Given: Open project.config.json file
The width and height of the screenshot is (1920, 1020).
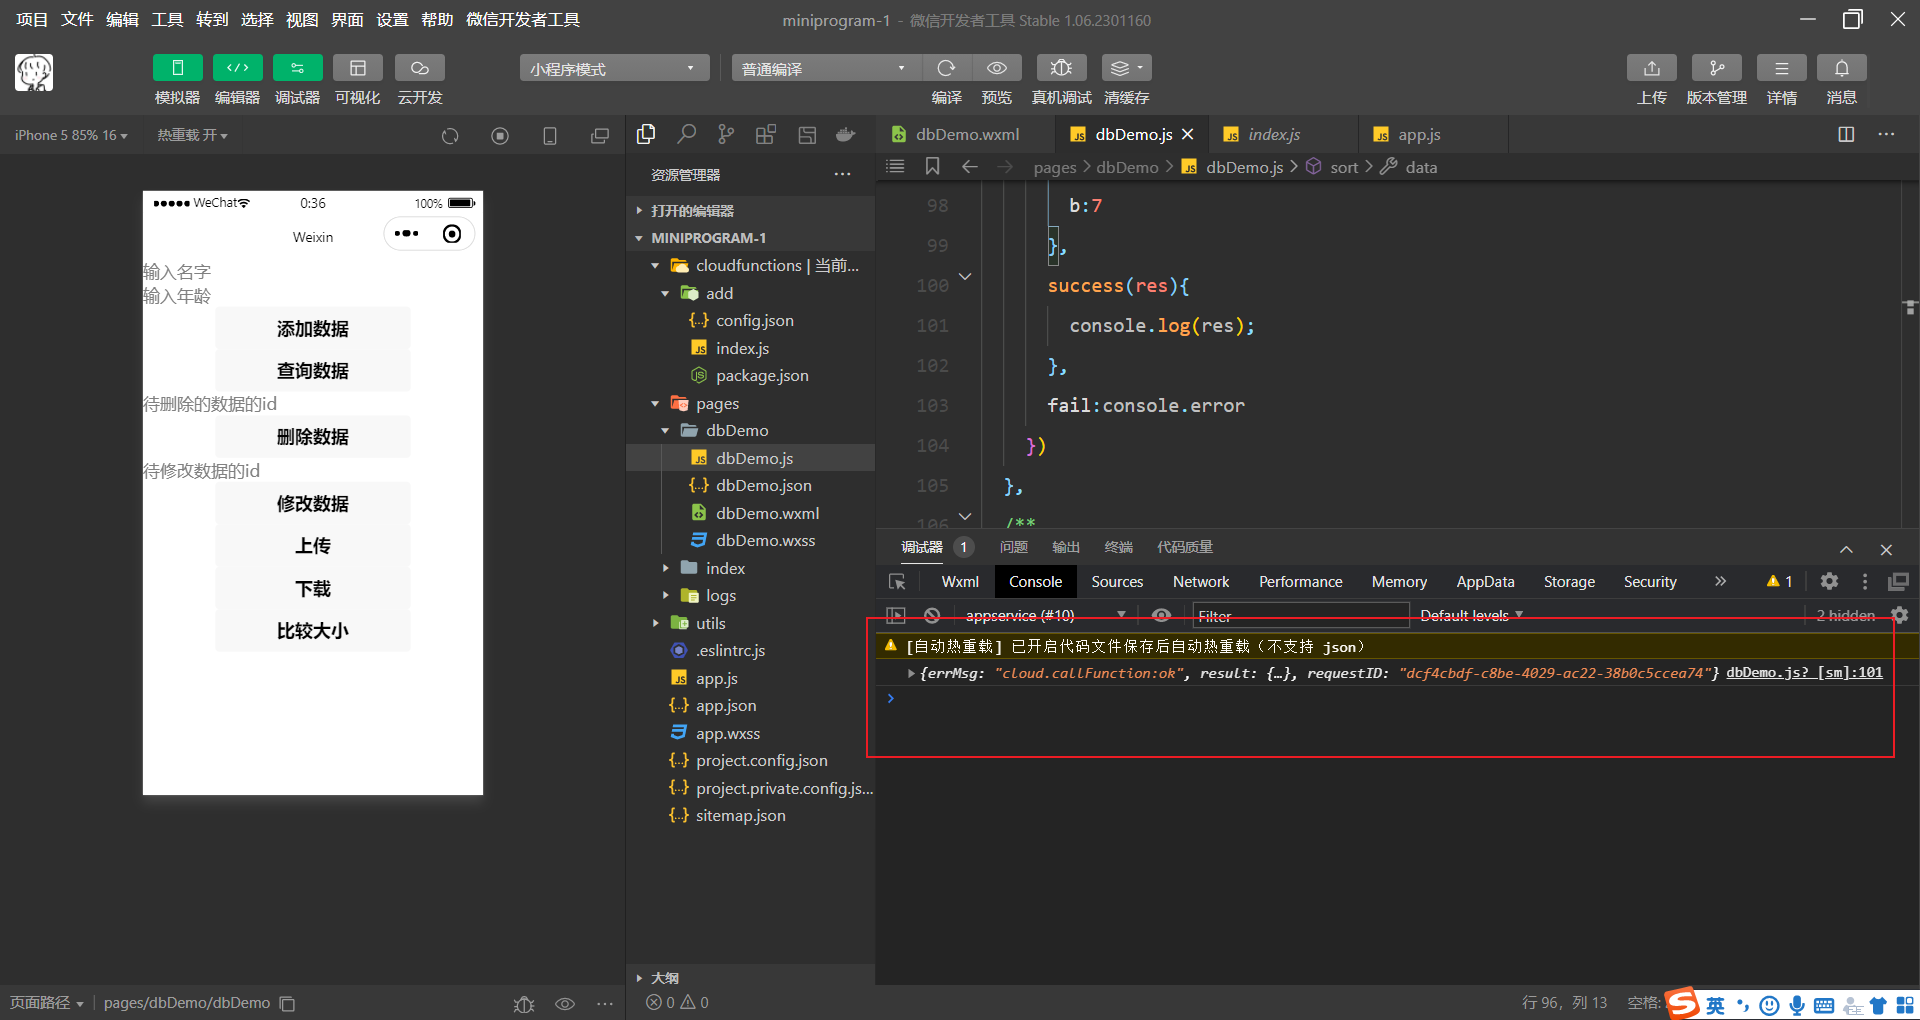Looking at the screenshot, I should click(761, 761).
